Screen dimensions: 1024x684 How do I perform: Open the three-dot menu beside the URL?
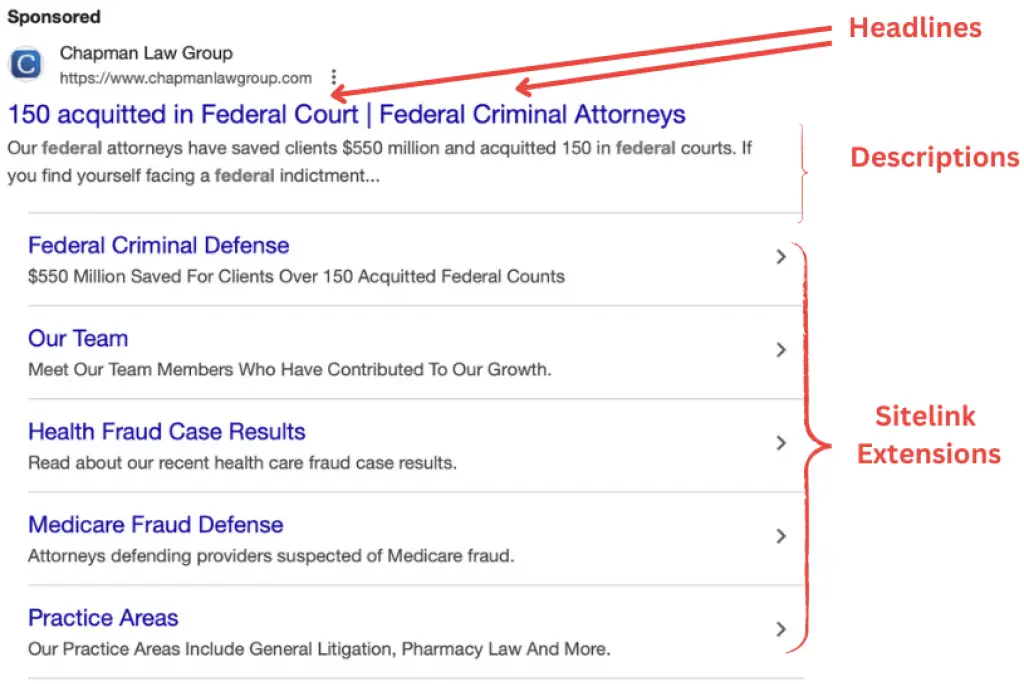(x=333, y=76)
